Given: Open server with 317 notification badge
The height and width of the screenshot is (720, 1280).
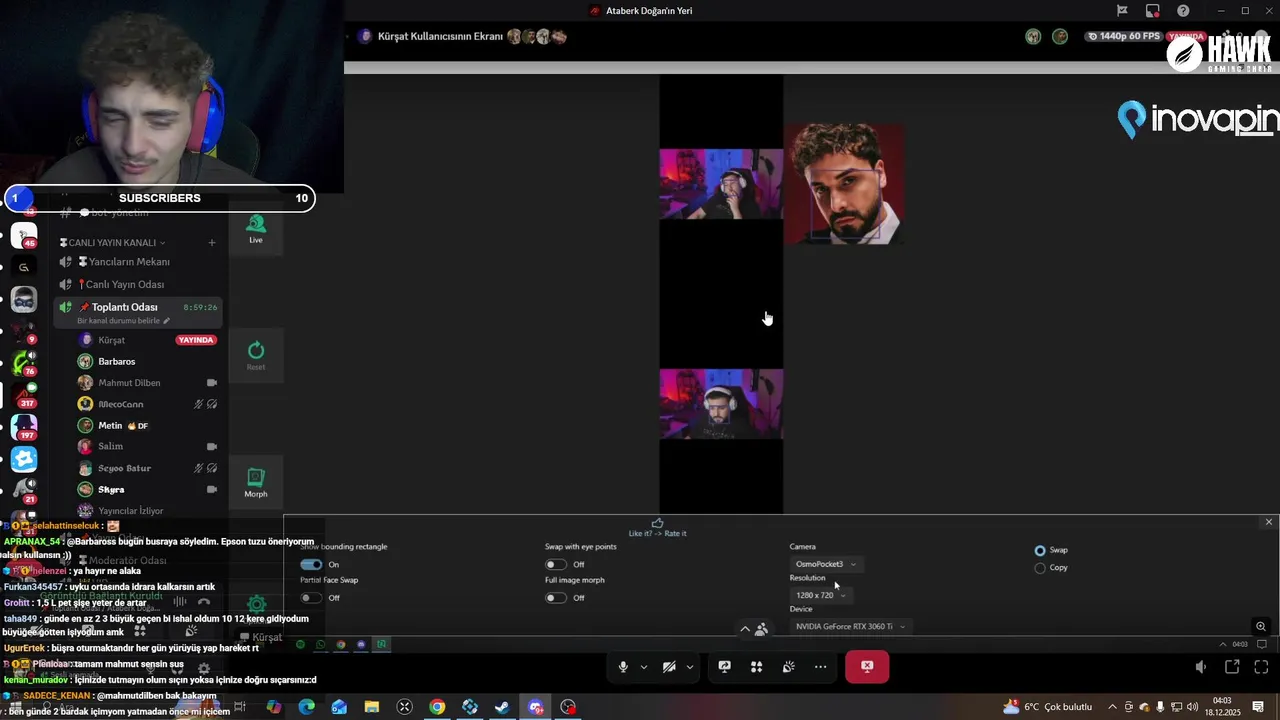Looking at the screenshot, I should [x=24, y=395].
